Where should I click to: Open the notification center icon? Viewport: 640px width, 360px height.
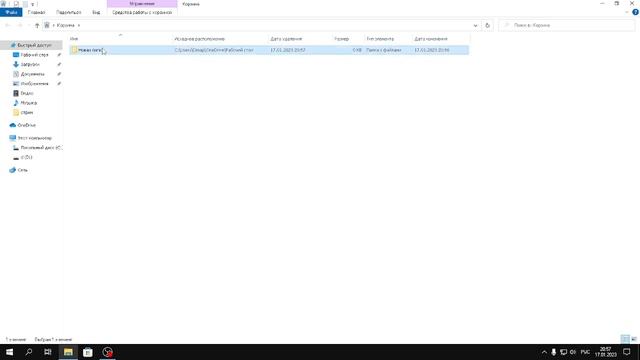[x=627, y=352]
